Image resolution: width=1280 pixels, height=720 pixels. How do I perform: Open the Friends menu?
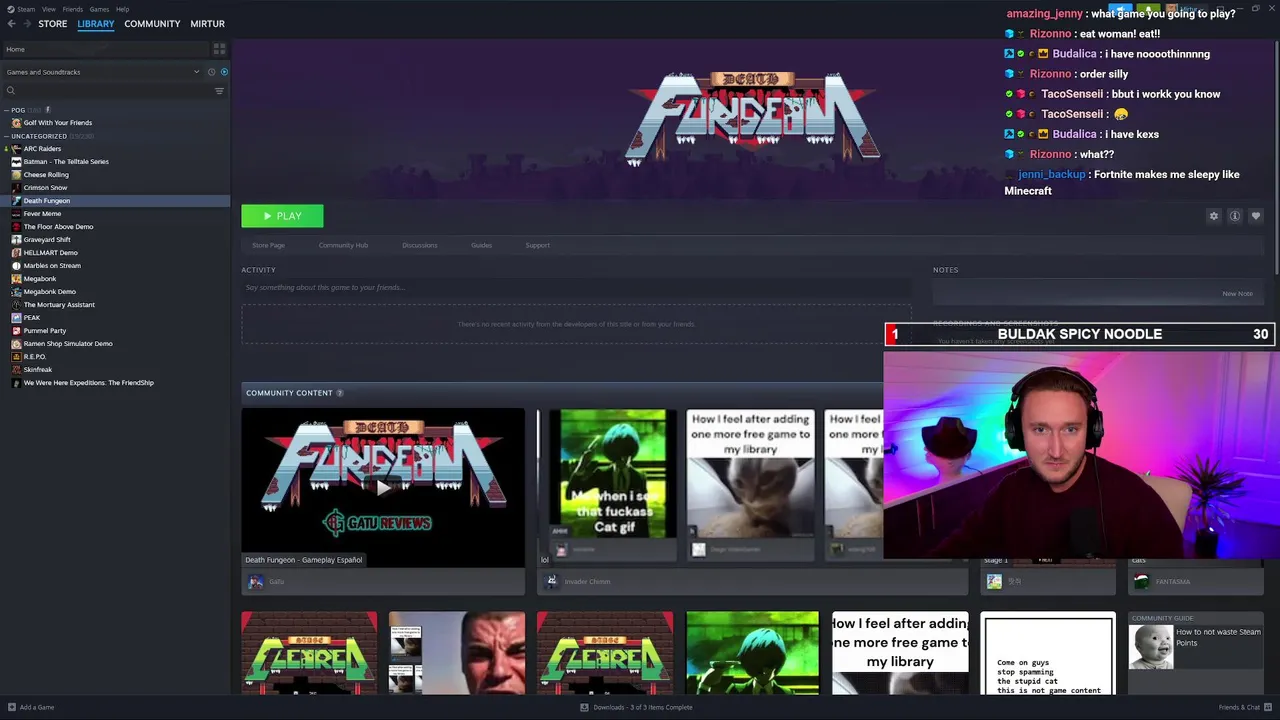[x=73, y=9]
